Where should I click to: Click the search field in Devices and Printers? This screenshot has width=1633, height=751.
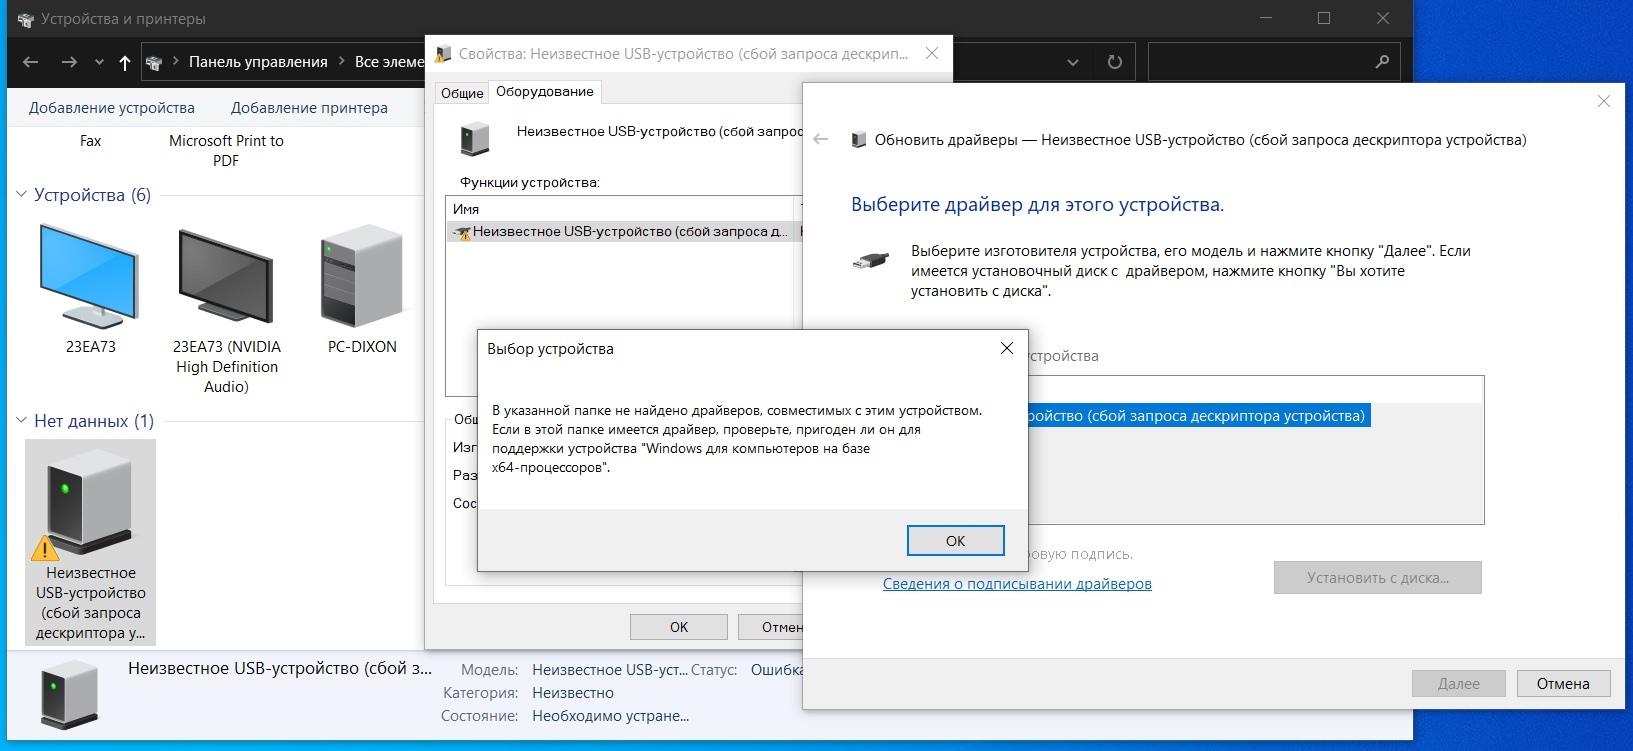[x=1260, y=62]
